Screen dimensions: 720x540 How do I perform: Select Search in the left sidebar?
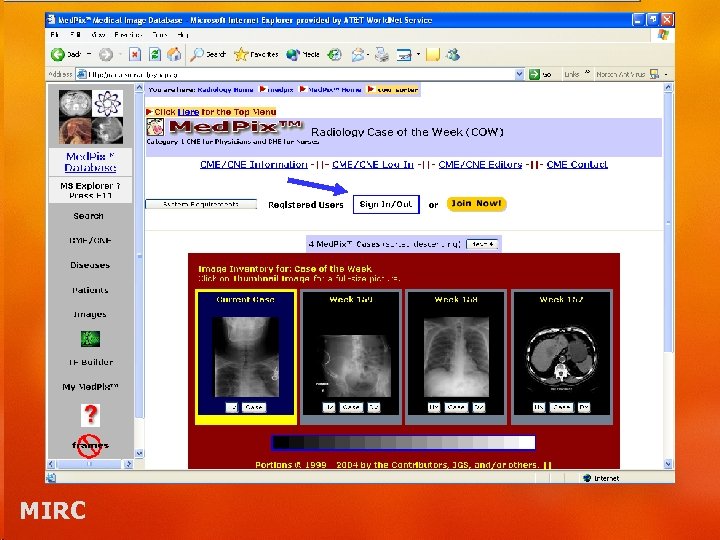point(89,216)
